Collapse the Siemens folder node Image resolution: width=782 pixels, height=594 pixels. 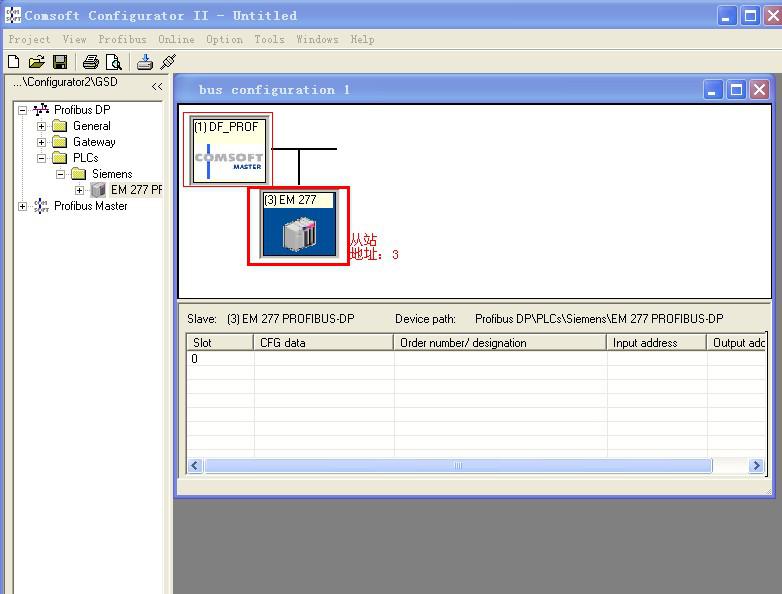[x=60, y=174]
